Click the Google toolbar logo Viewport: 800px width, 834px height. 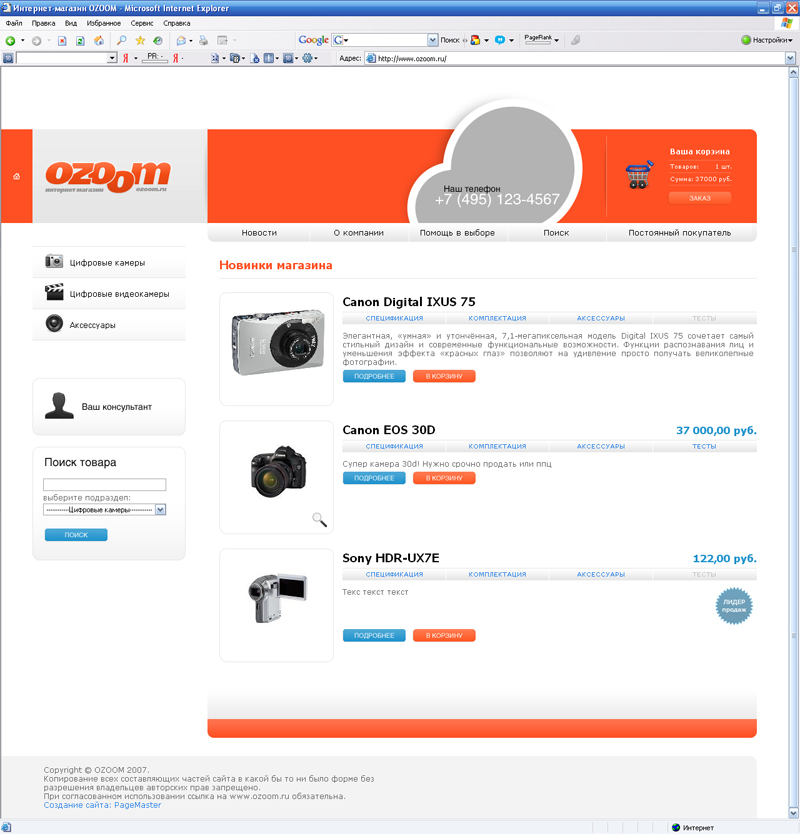(x=313, y=40)
